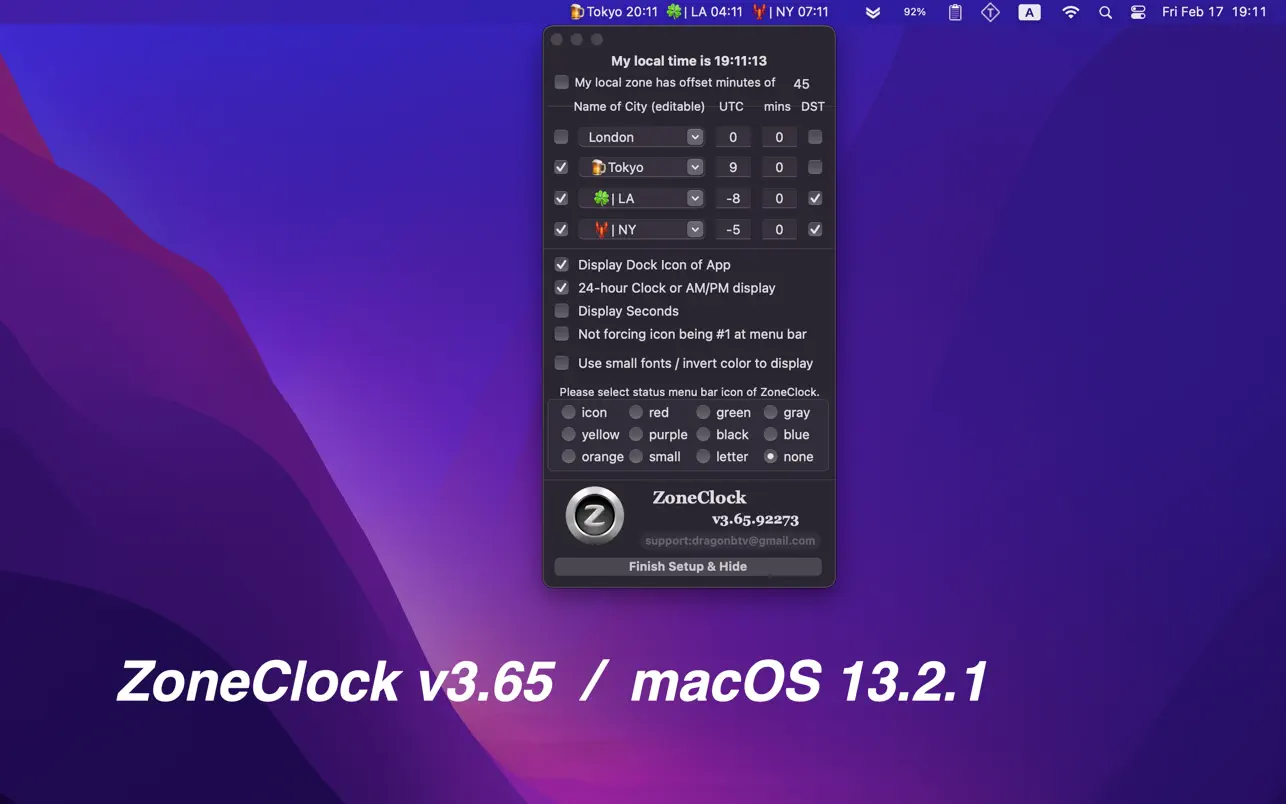Click the double chevron menu bar icon
The image size is (1286, 804).
click(x=873, y=12)
